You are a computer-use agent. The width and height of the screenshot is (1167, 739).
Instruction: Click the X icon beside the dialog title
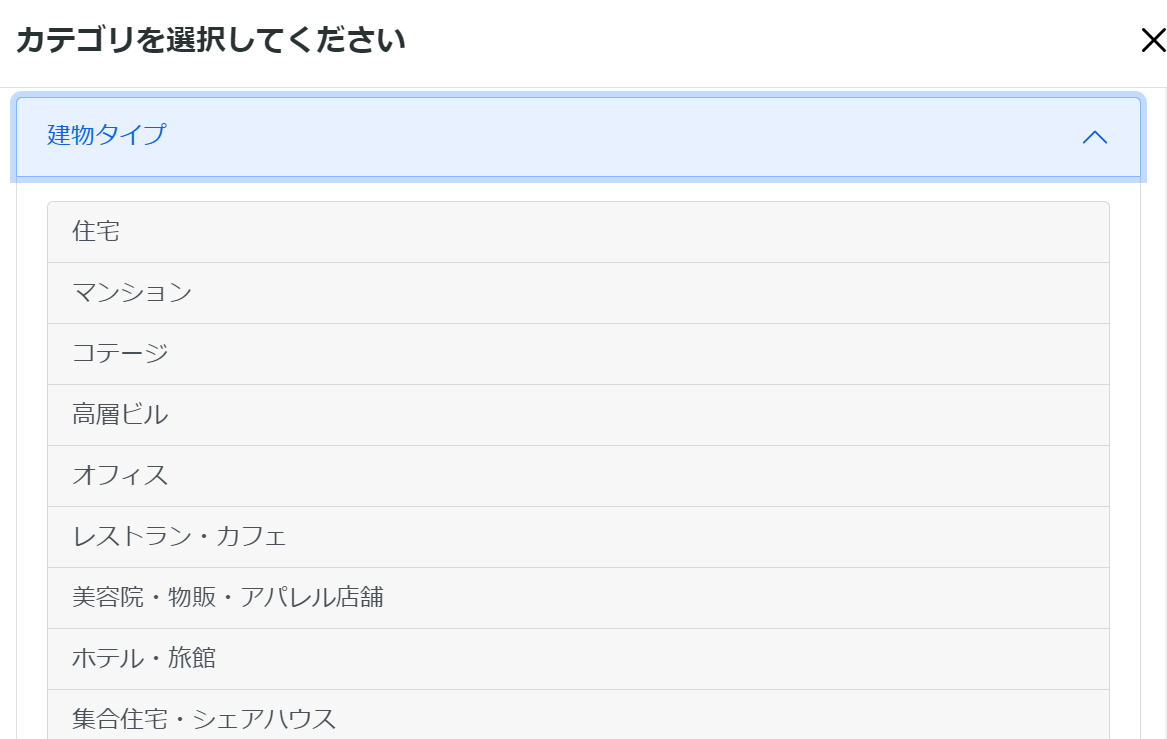click(1153, 41)
